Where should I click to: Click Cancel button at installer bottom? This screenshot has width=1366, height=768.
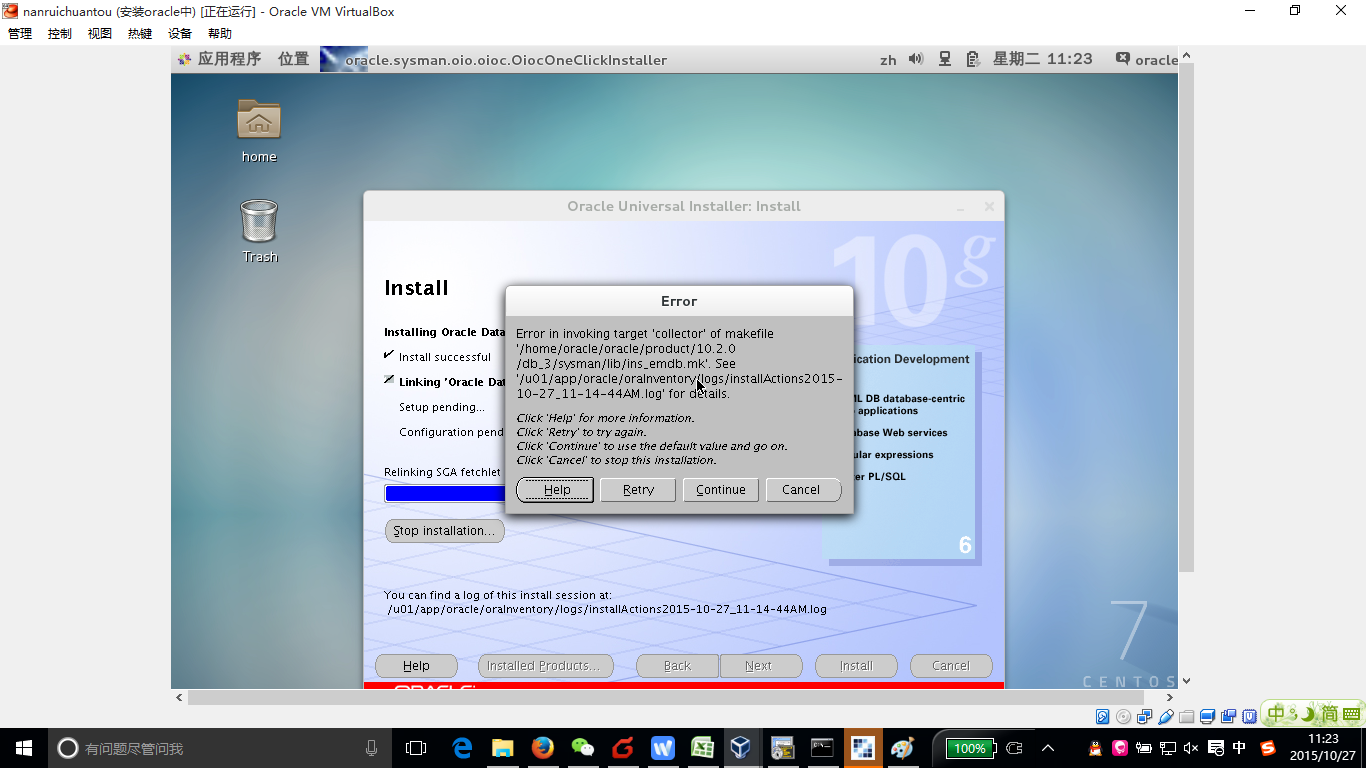tap(951, 666)
